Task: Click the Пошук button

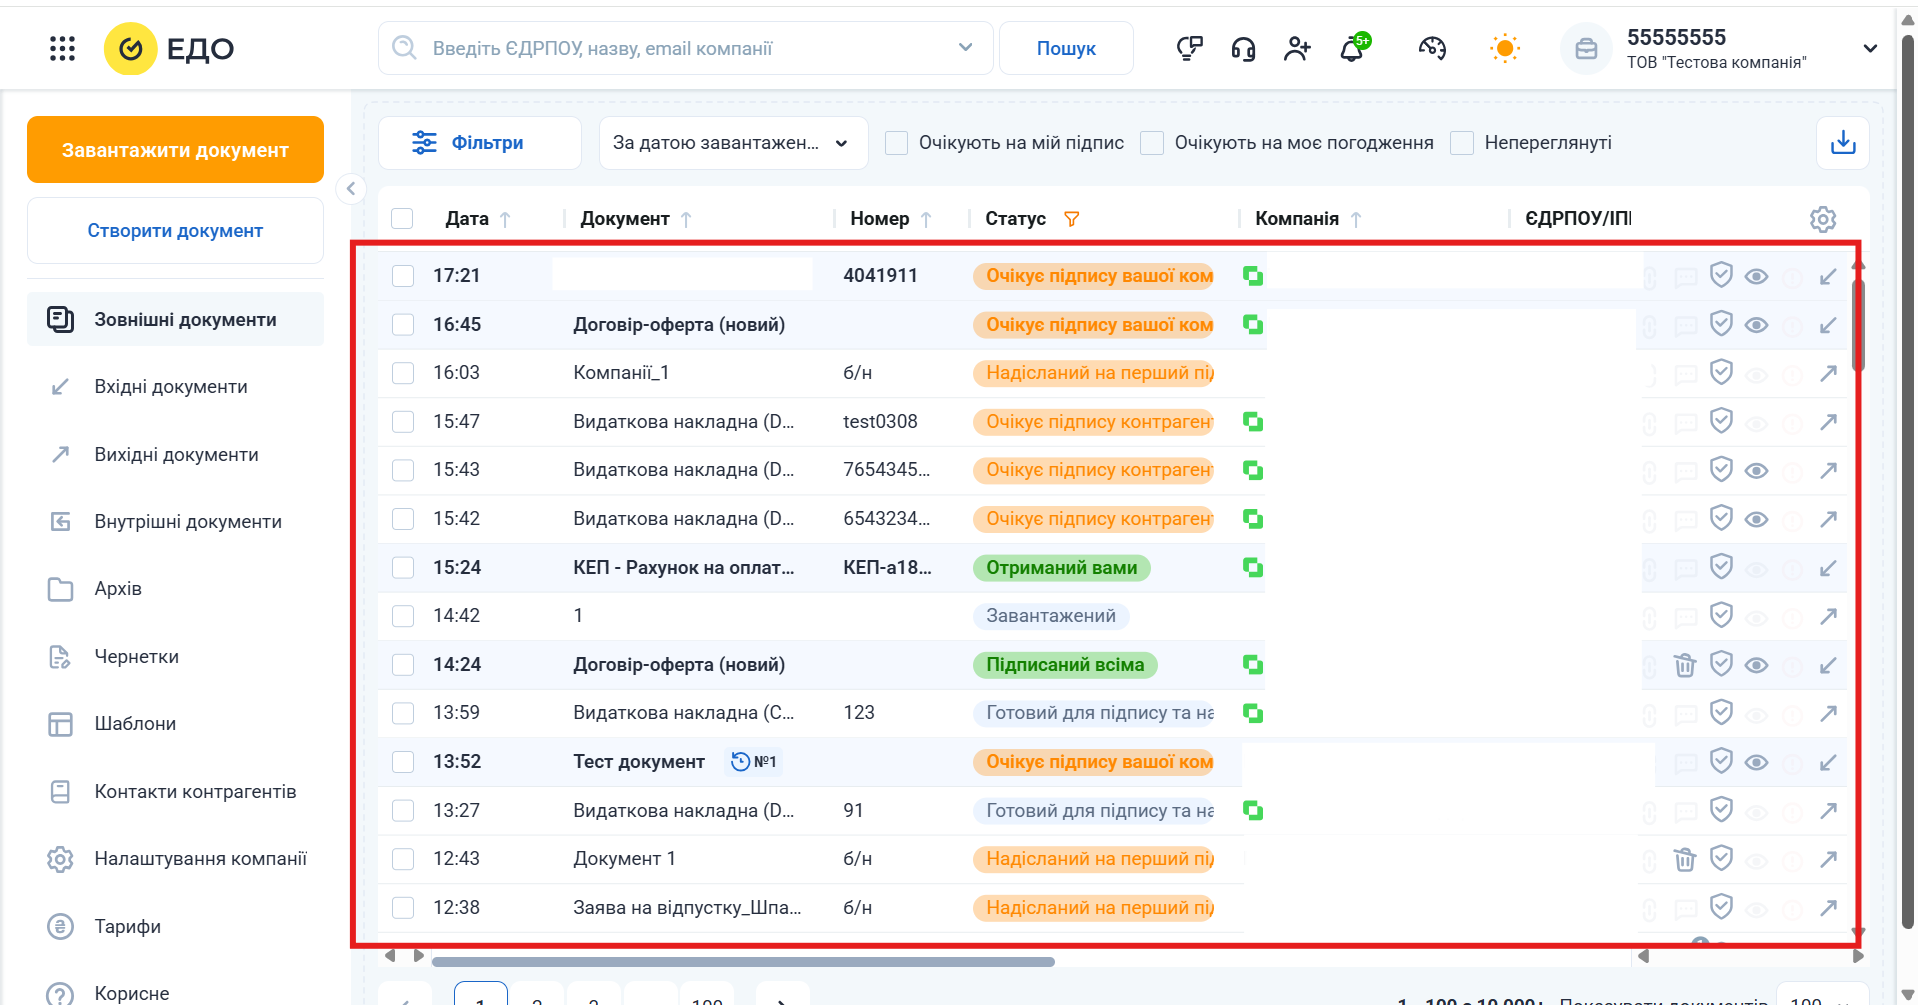Action: coord(1066,48)
